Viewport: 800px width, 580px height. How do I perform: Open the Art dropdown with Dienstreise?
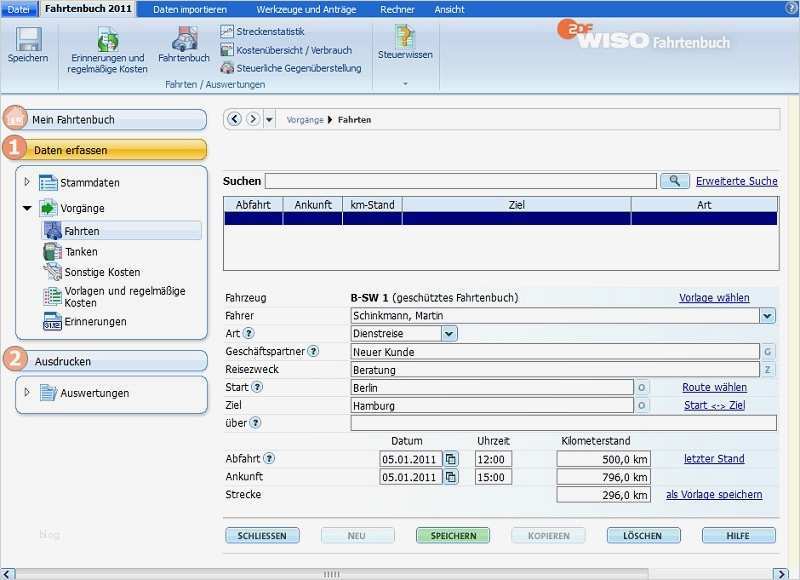[449, 334]
